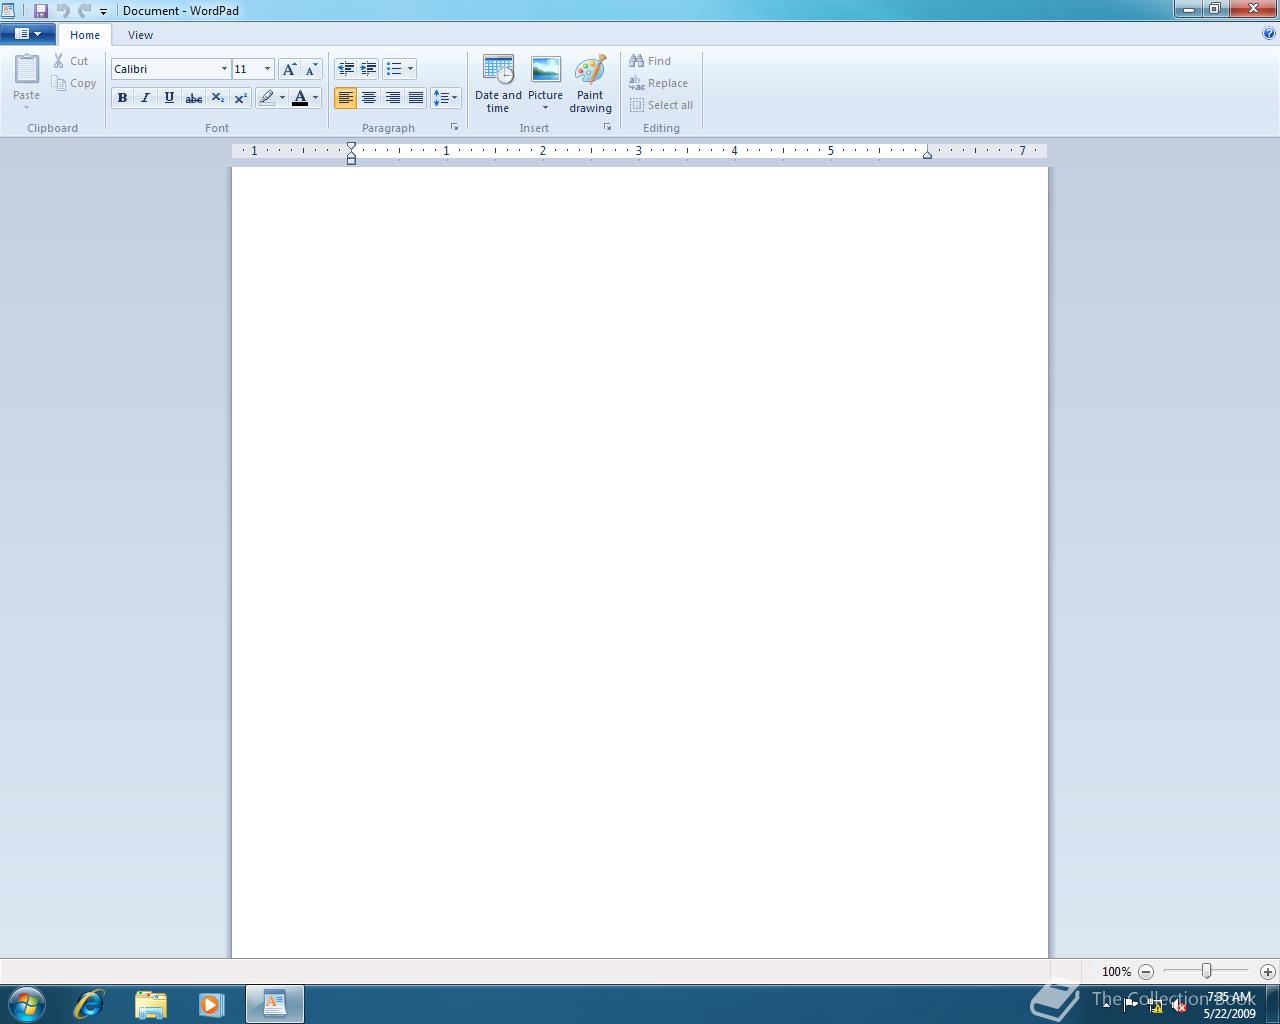
Task: Click right indent marker on ruler
Action: [x=927, y=154]
